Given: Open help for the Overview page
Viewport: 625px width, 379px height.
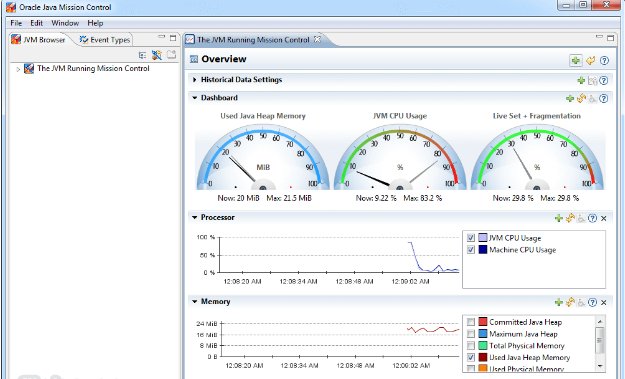Looking at the screenshot, I should [x=604, y=61].
